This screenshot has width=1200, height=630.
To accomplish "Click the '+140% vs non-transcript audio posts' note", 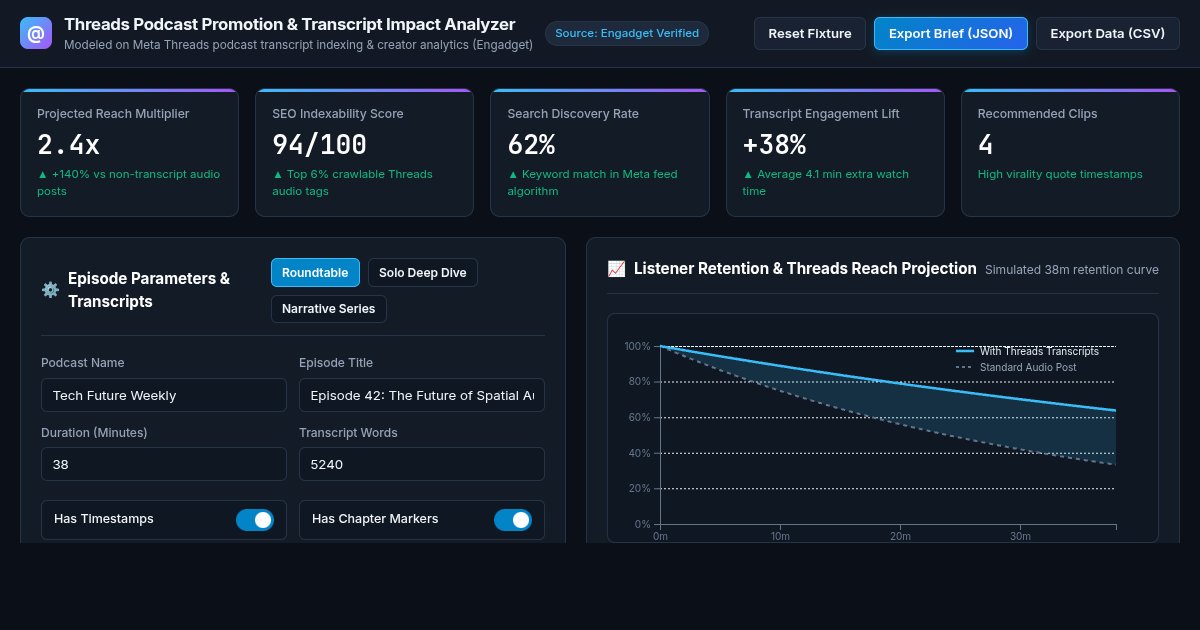I will click(x=129, y=182).
